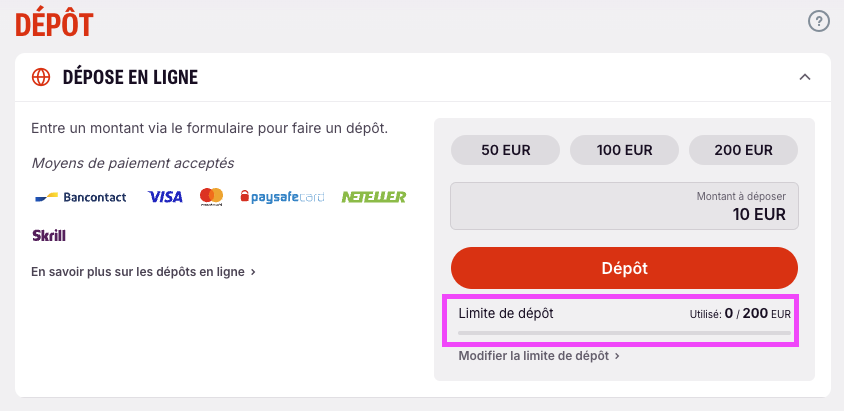Click the Limite de dépôt label

tap(506, 313)
